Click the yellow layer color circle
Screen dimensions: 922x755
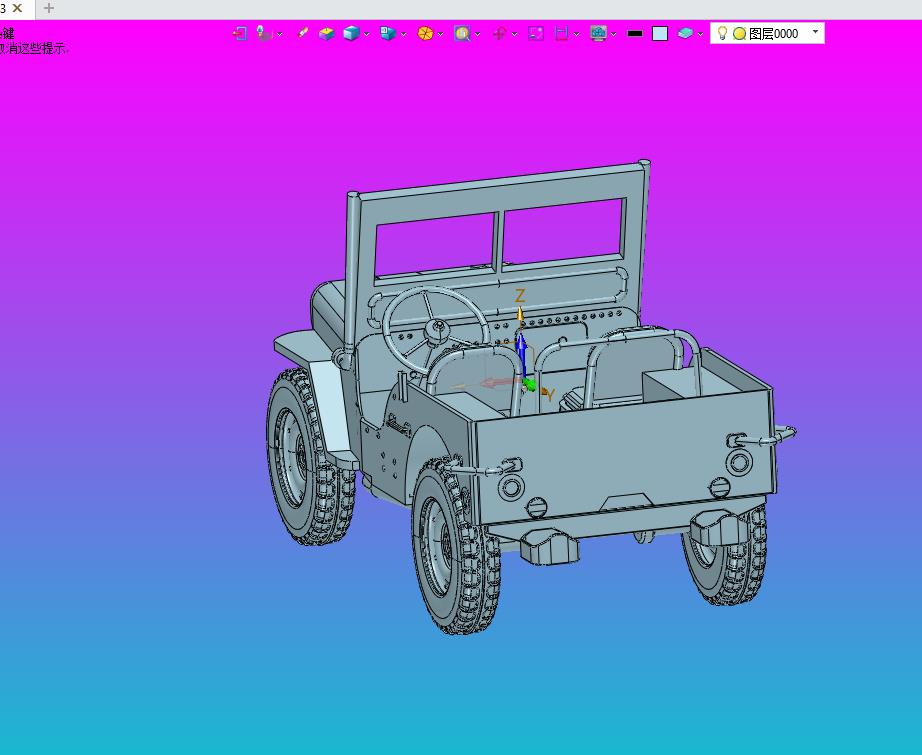[739, 34]
